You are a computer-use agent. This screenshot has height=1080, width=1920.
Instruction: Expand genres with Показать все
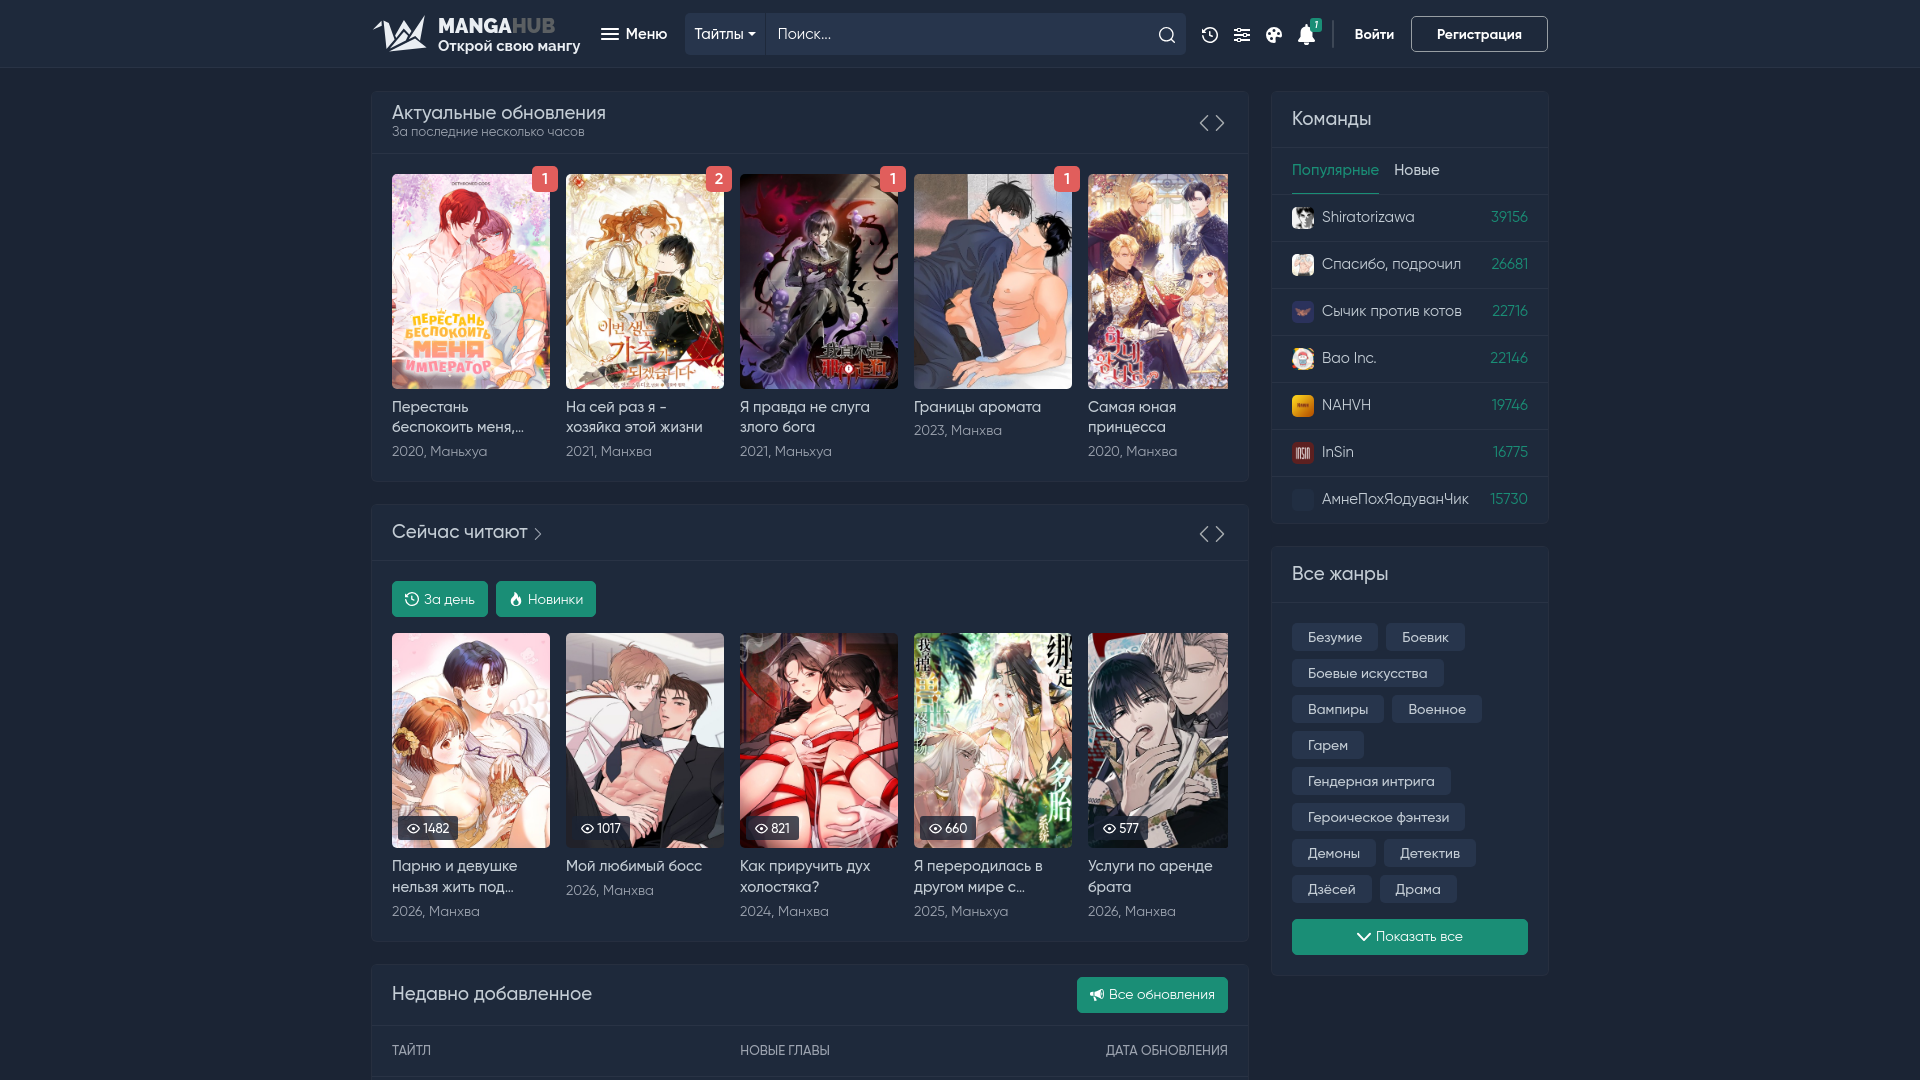pos(1410,937)
